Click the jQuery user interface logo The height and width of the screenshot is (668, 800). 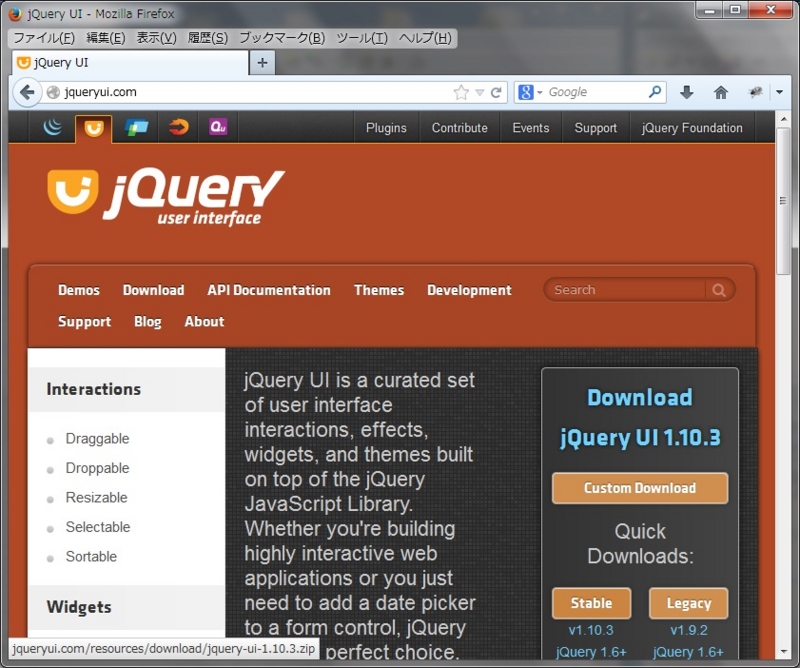pyautogui.click(x=166, y=197)
